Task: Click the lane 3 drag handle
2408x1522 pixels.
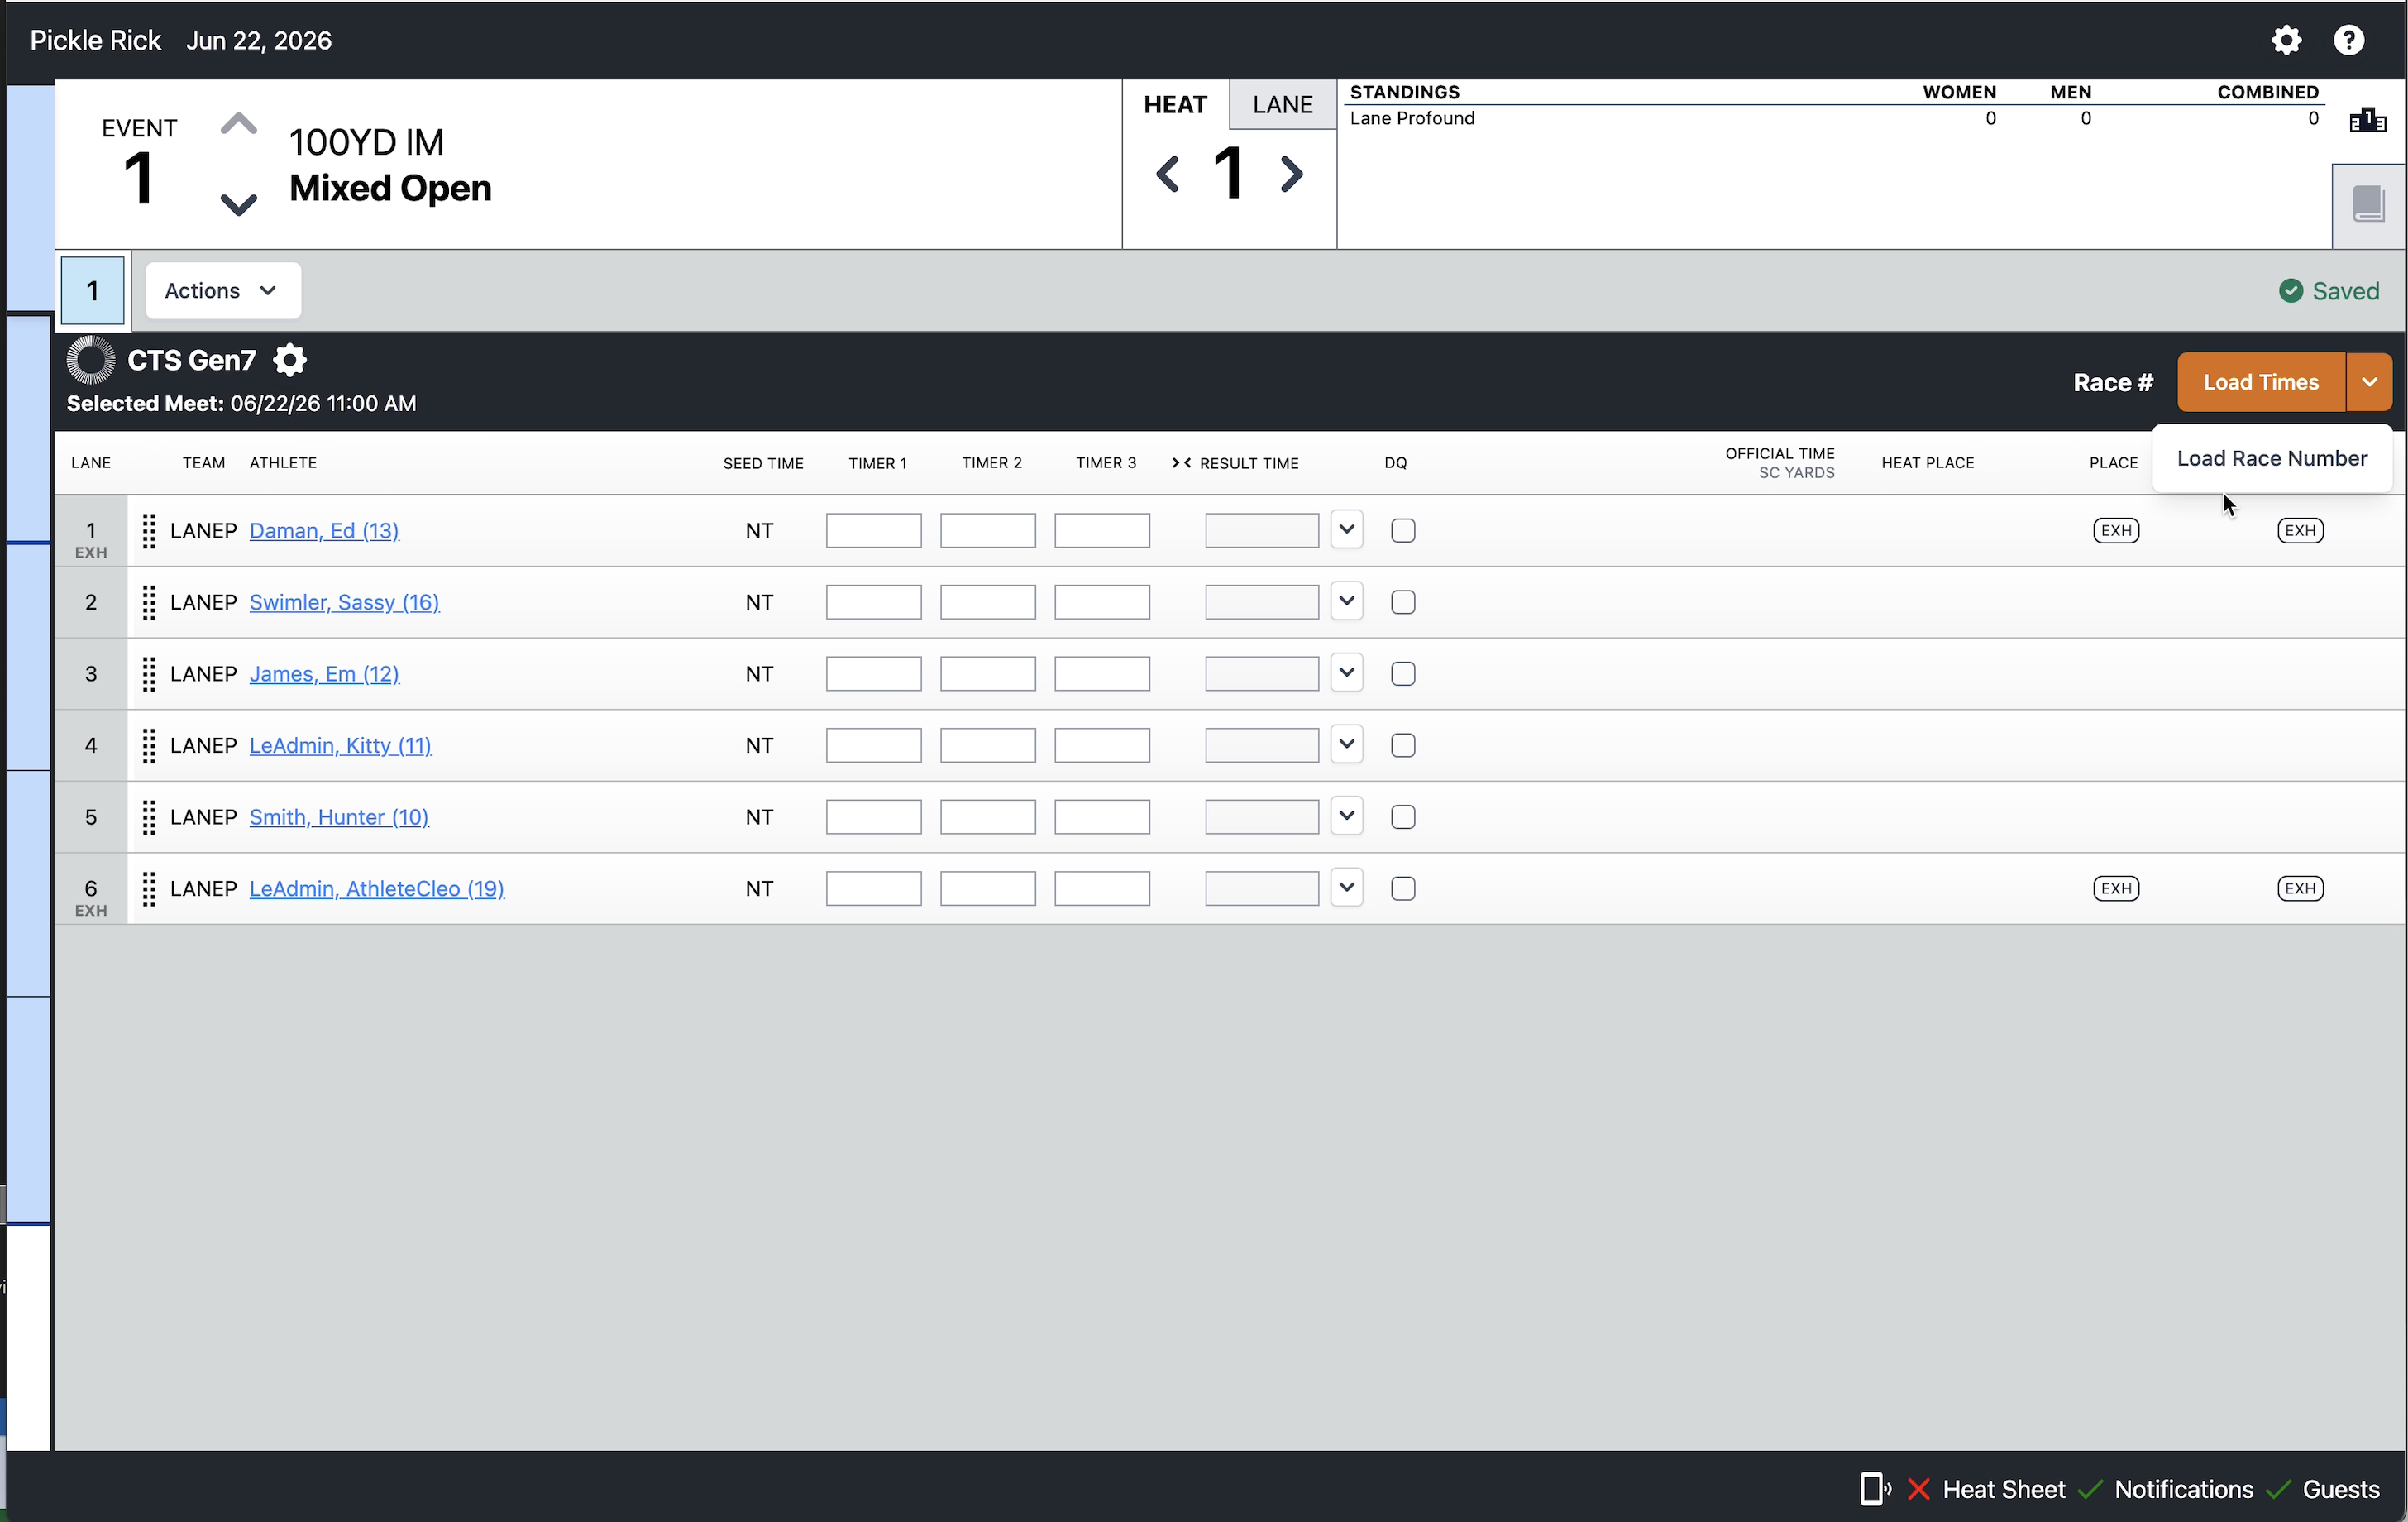Action: 149,674
